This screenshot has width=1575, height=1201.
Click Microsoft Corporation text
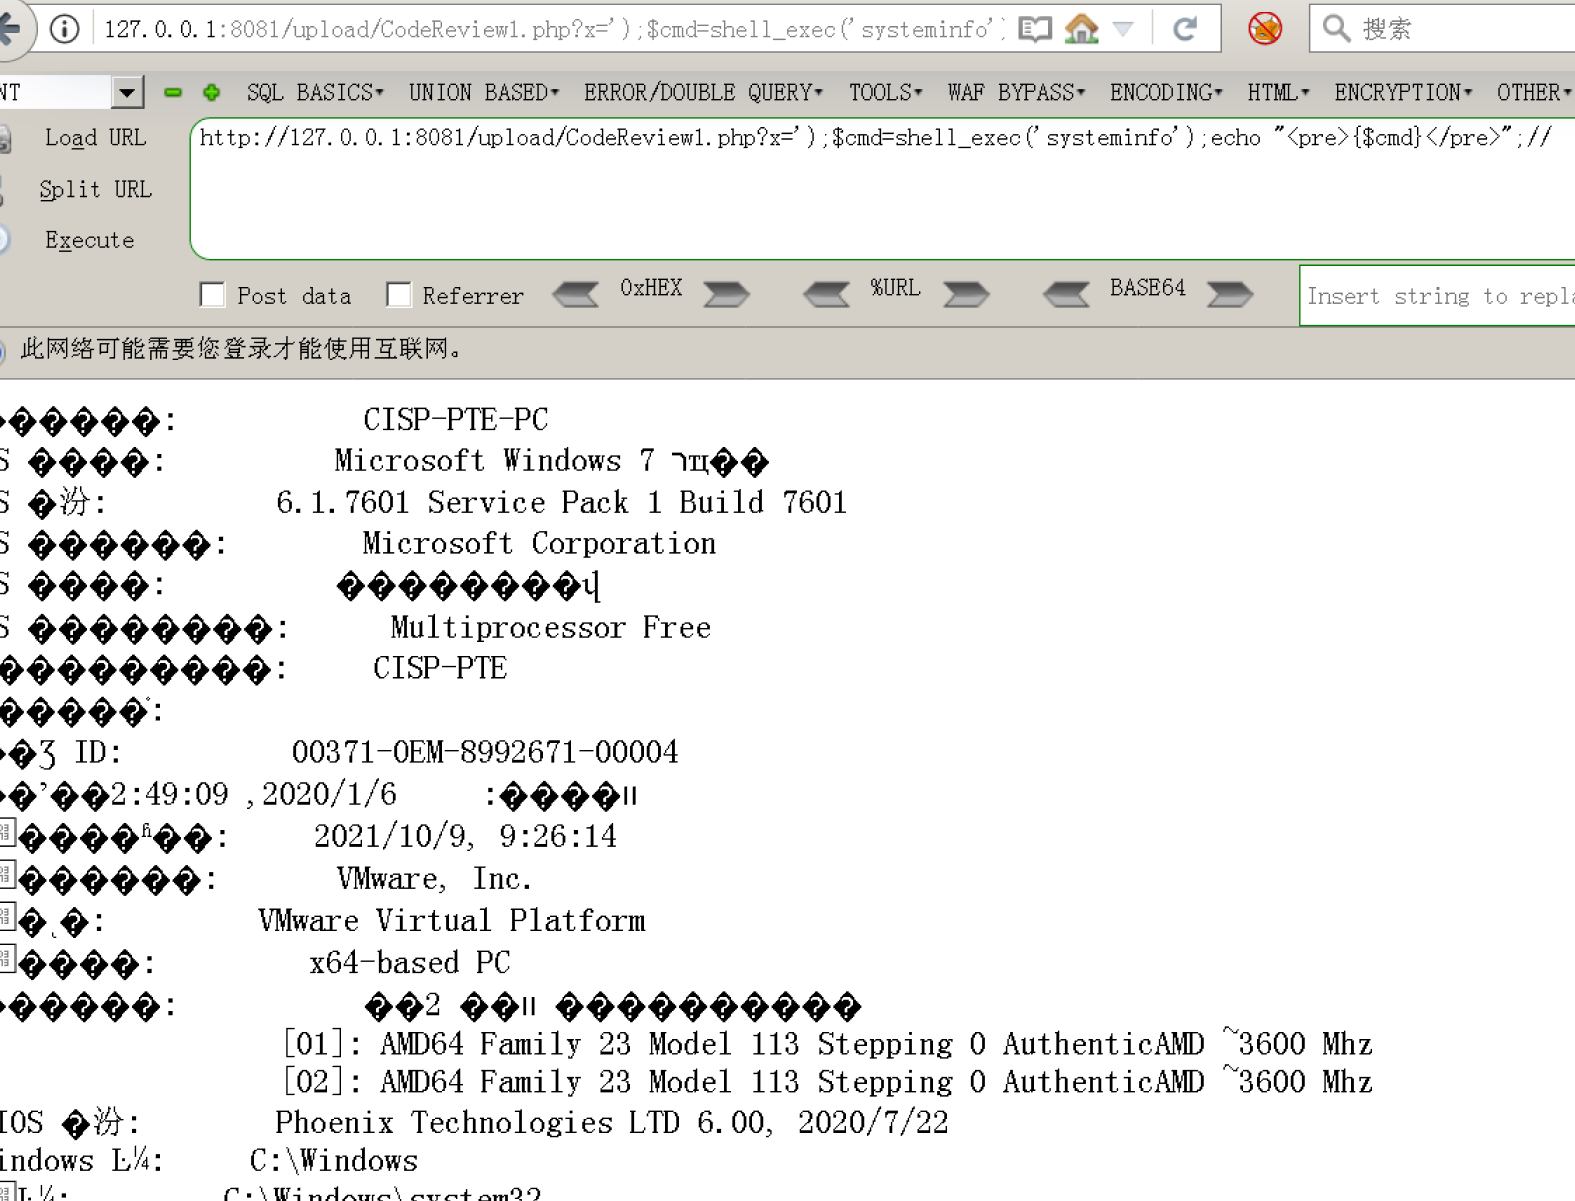pyautogui.click(x=539, y=543)
